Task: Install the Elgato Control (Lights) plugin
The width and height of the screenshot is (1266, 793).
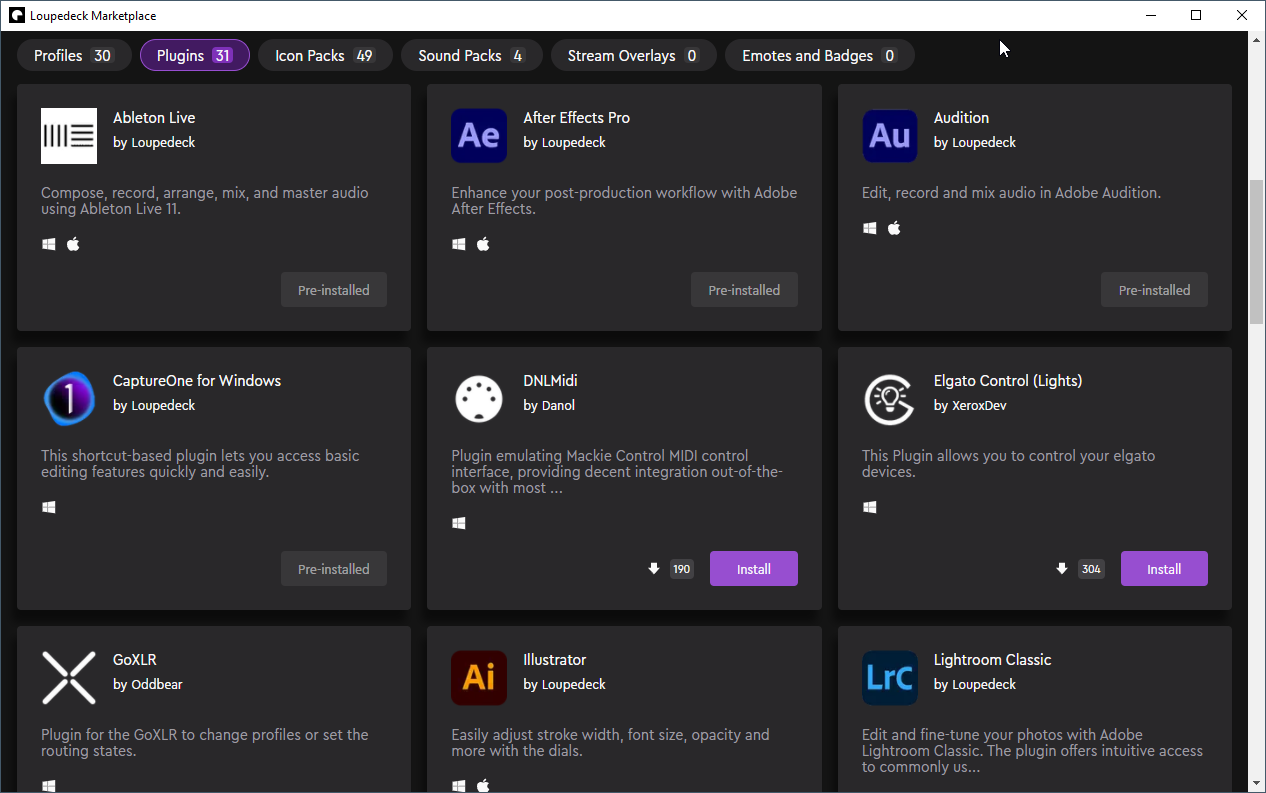Action: 1164,569
